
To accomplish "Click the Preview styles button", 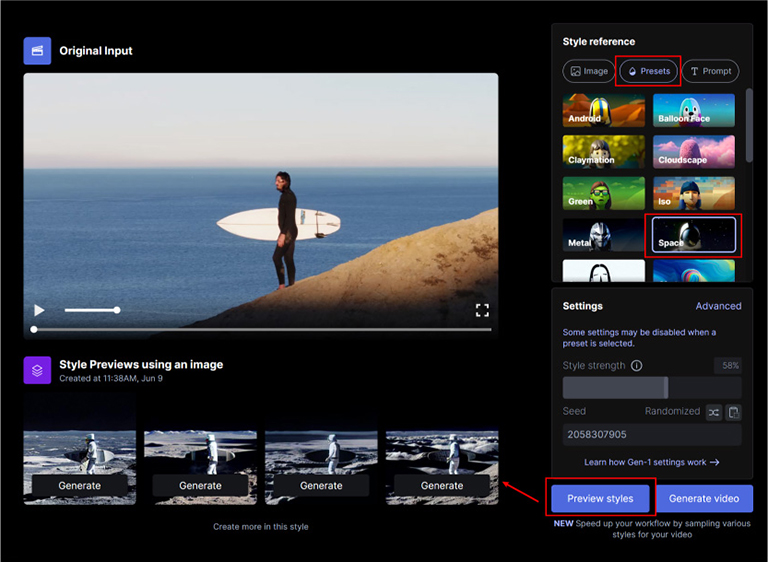I will coord(600,499).
